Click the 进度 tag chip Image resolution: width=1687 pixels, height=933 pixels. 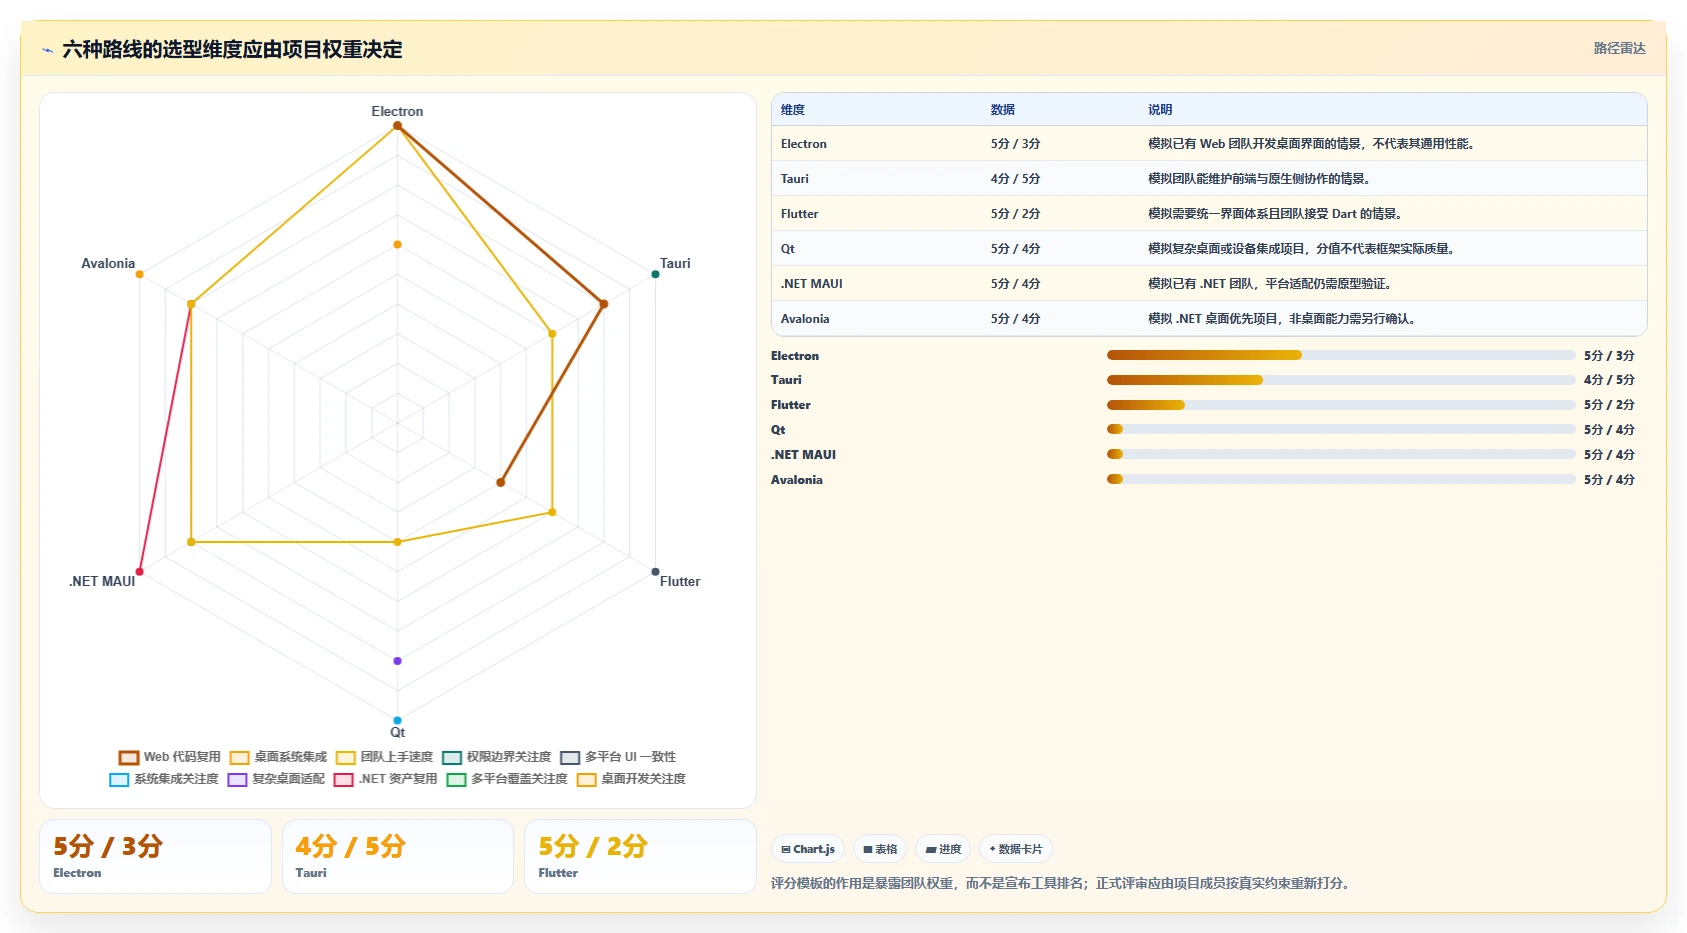coord(943,849)
